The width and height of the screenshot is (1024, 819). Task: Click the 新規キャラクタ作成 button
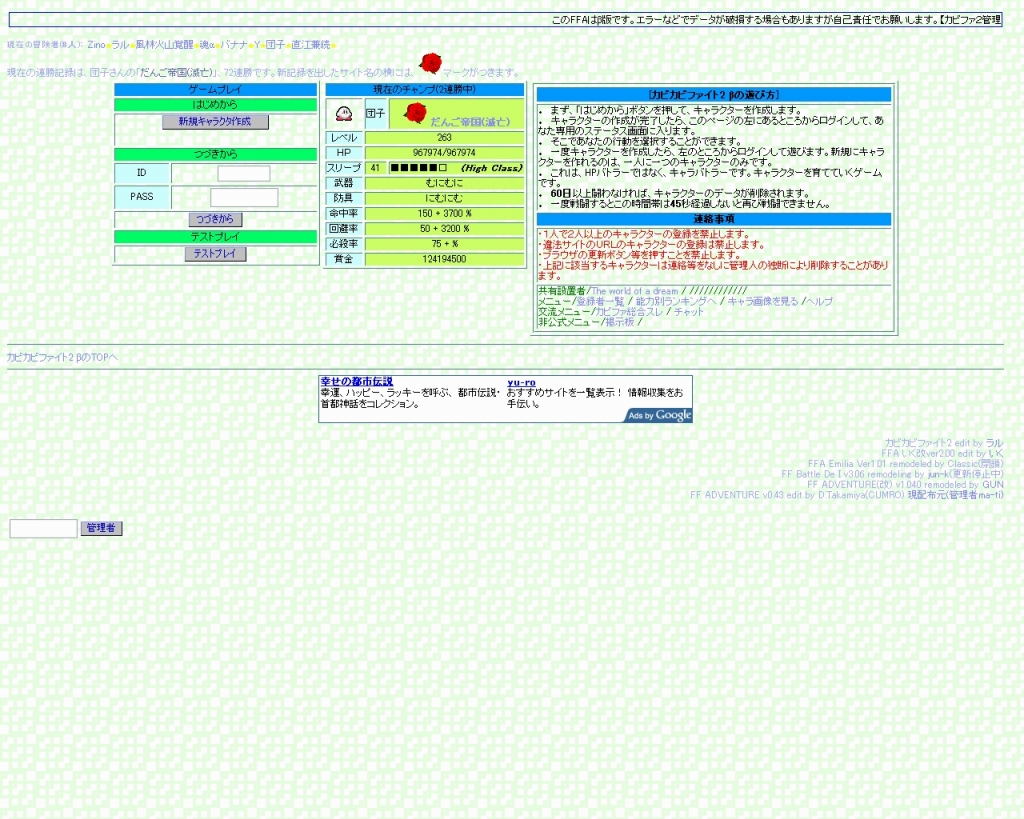[215, 121]
